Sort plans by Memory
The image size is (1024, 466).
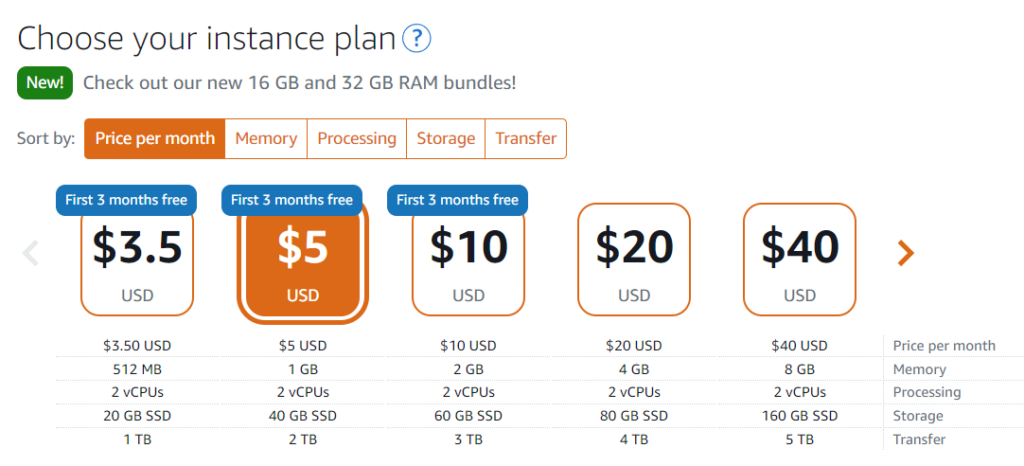click(266, 138)
